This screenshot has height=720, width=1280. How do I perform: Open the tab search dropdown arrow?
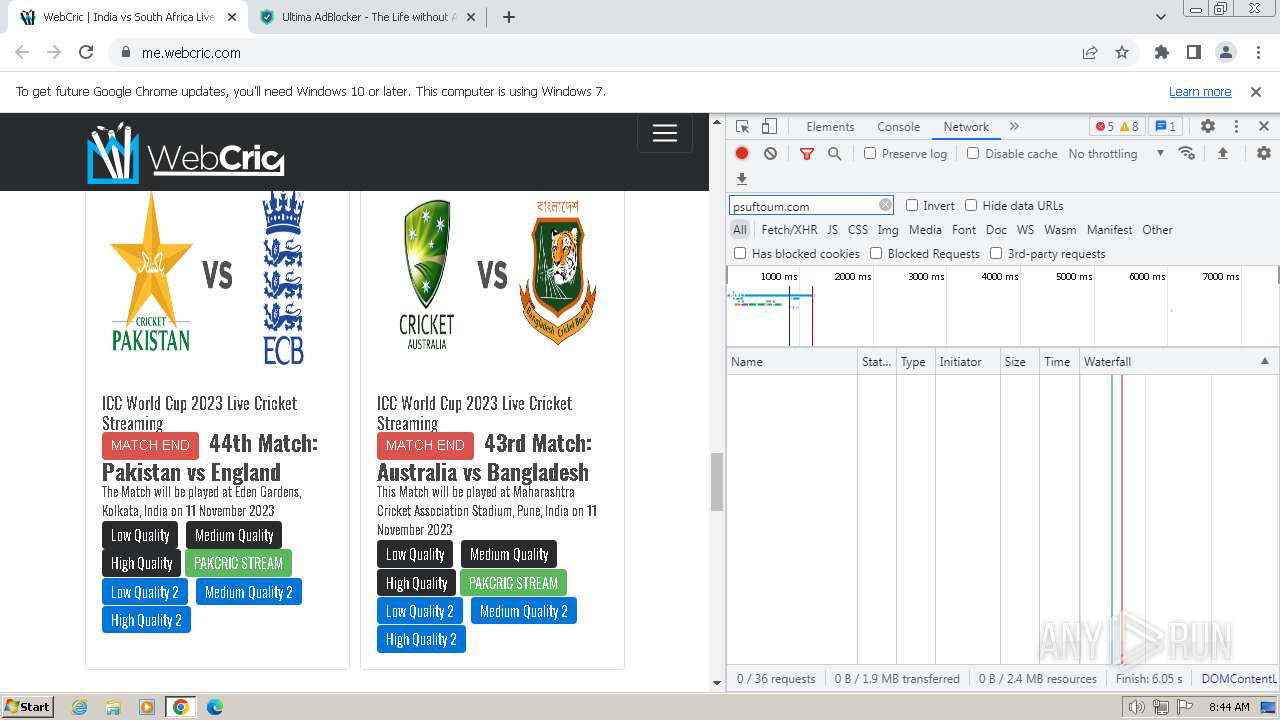1161,16
